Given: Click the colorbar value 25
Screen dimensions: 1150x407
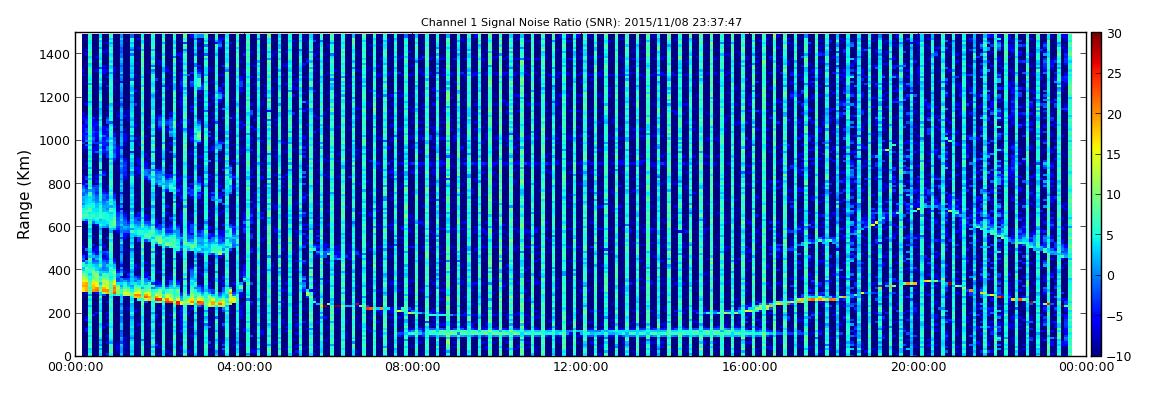Looking at the screenshot, I should (1115, 74).
